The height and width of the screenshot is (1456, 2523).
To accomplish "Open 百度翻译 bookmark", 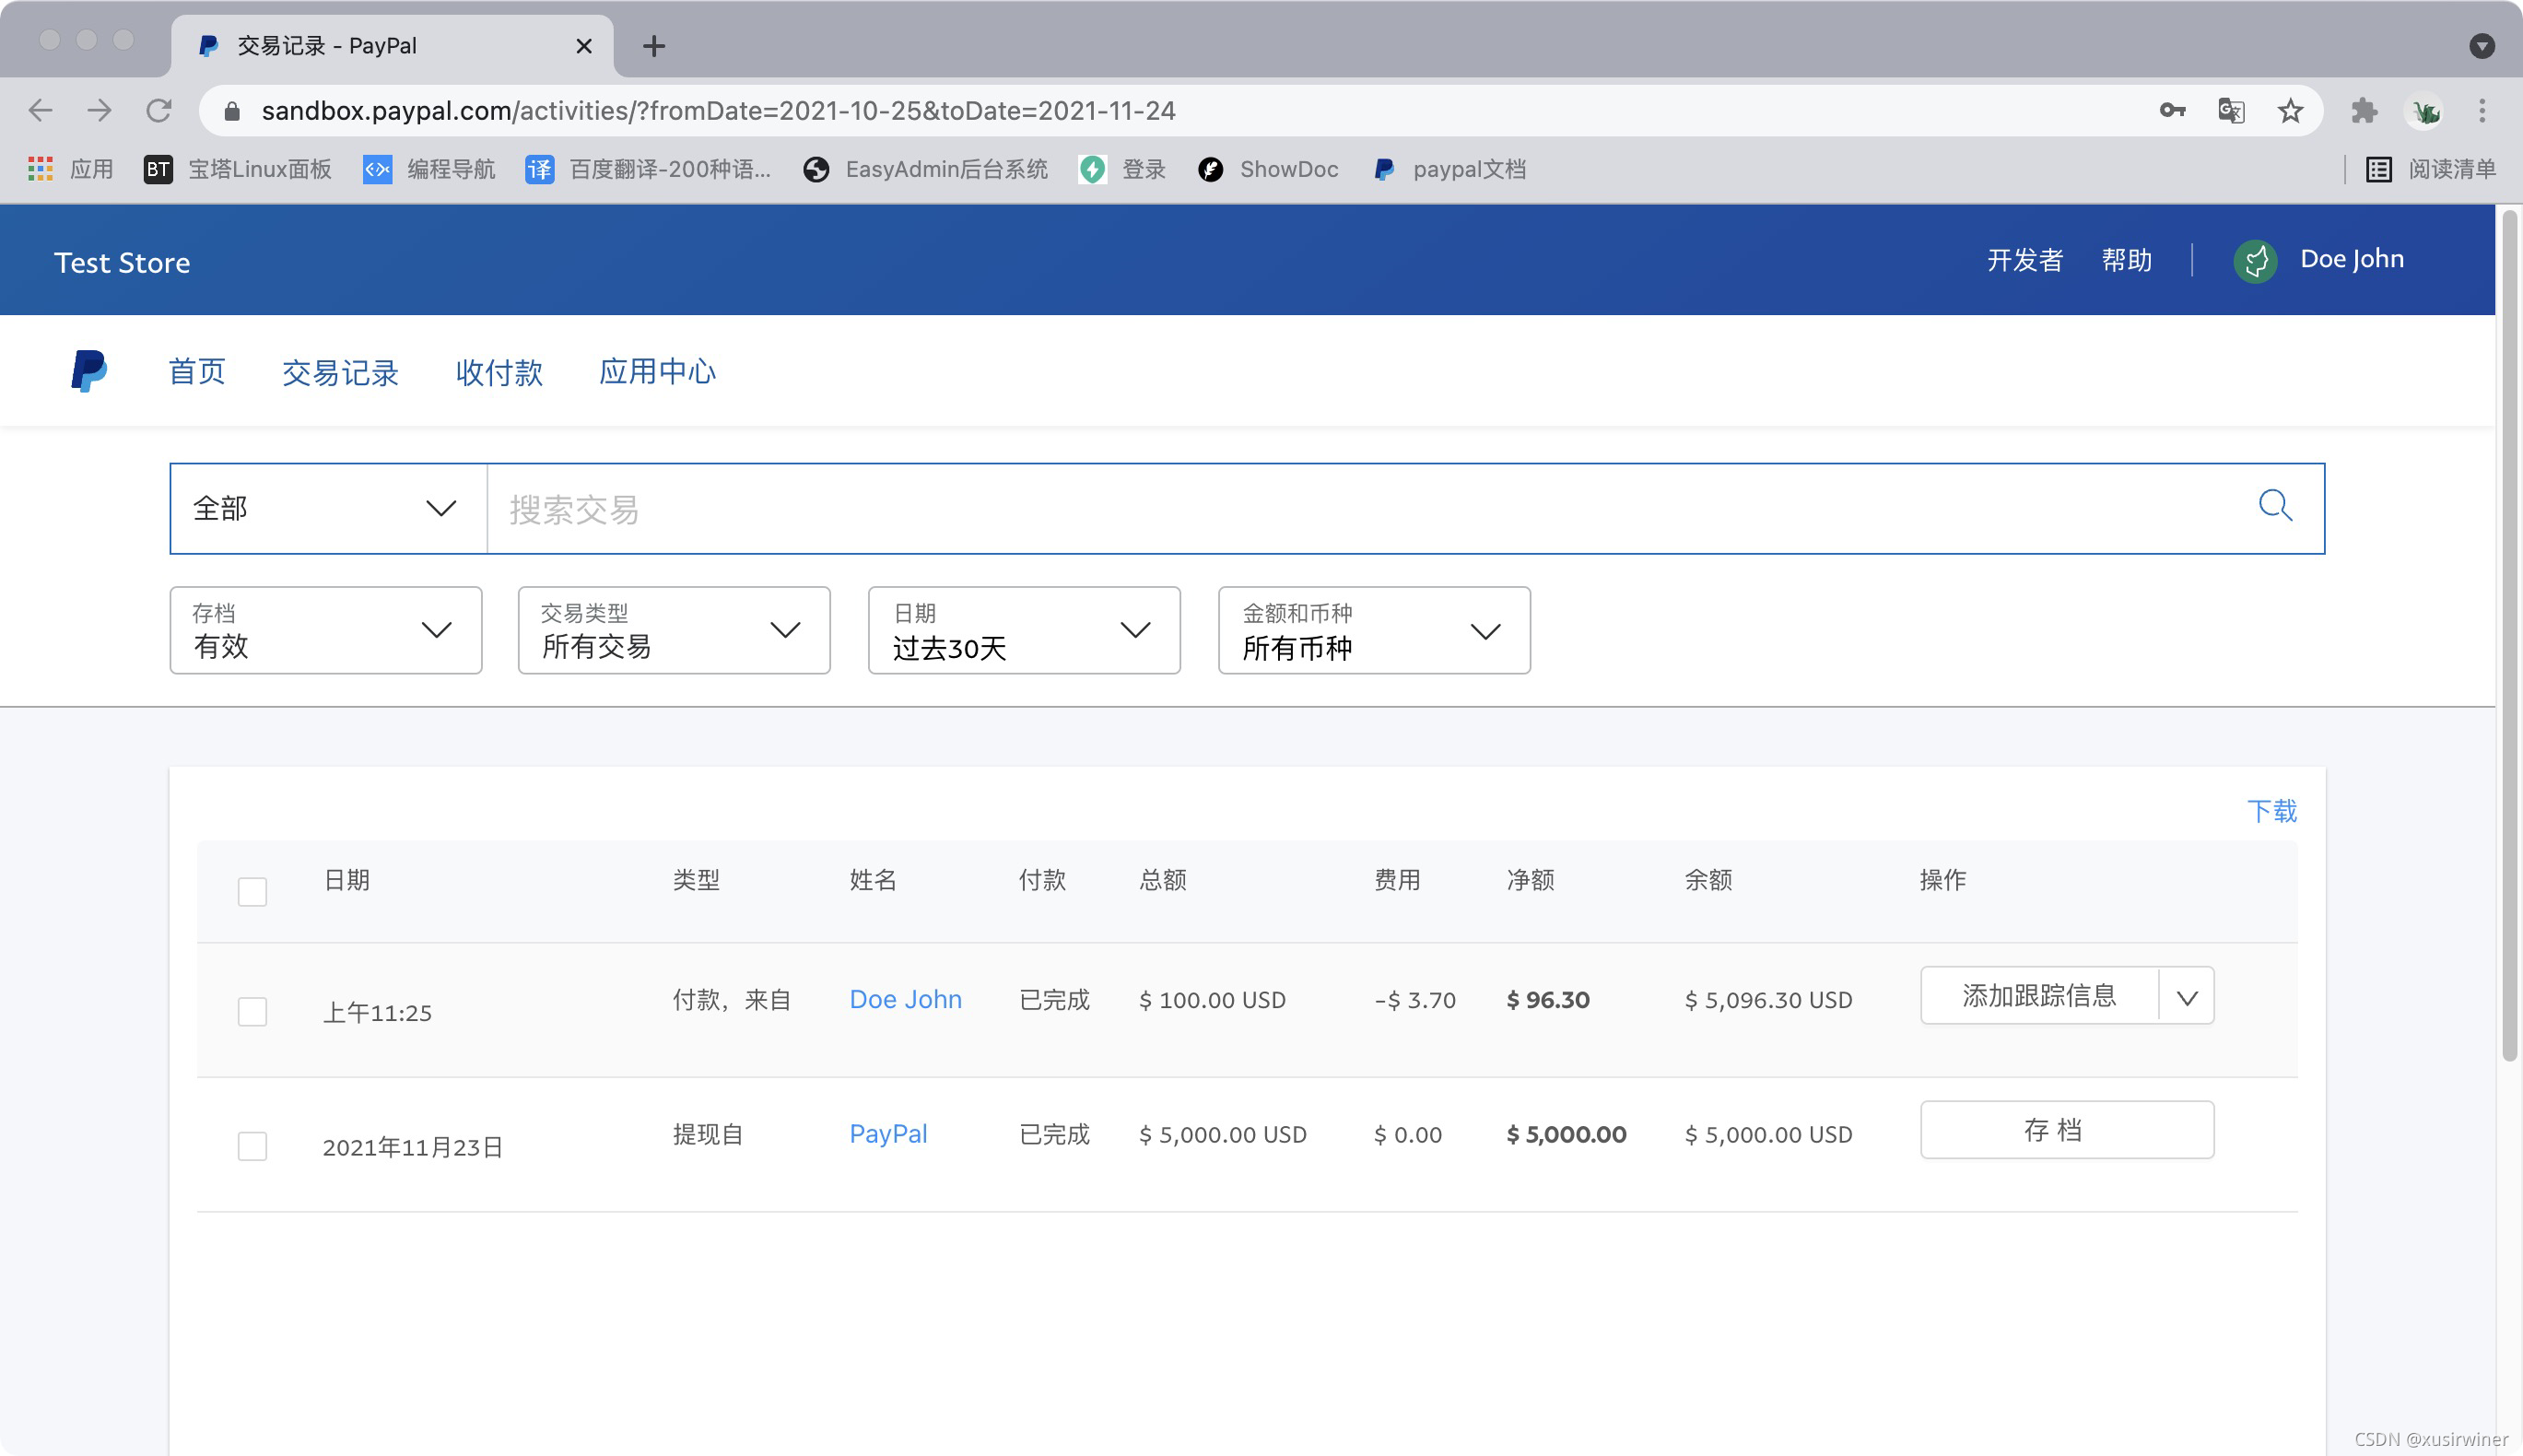I will (648, 169).
